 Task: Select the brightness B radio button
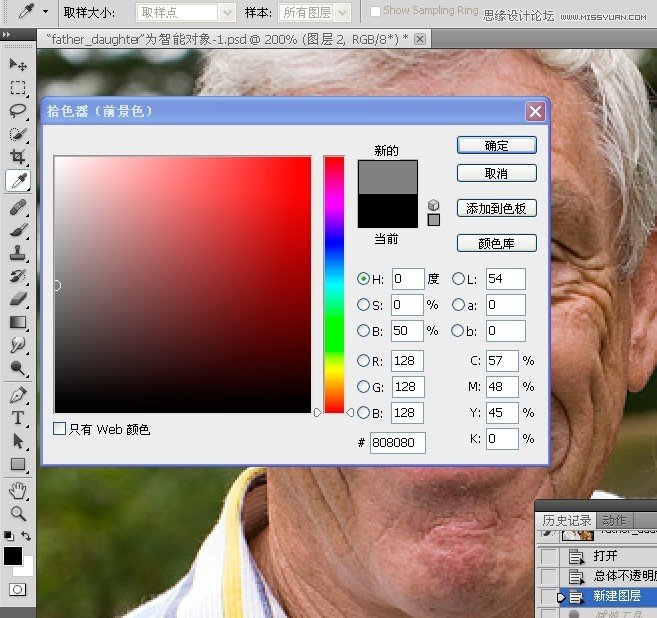(363, 331)
